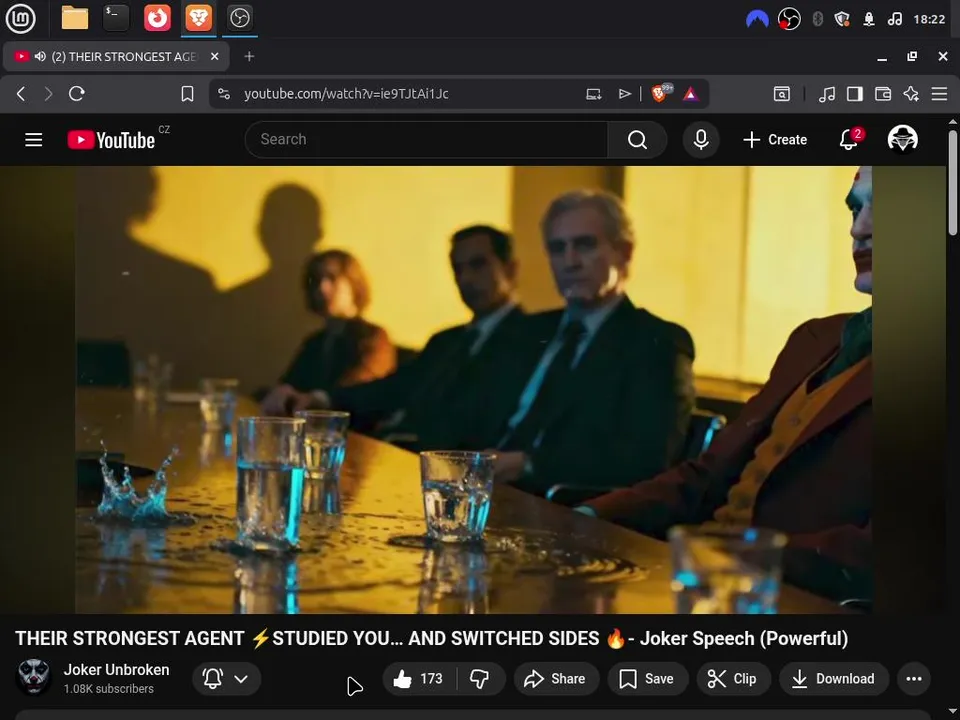Open the Bluetooth tray icon
The height and width of the screenshot is (720, 960).
[x=817, y=20]
